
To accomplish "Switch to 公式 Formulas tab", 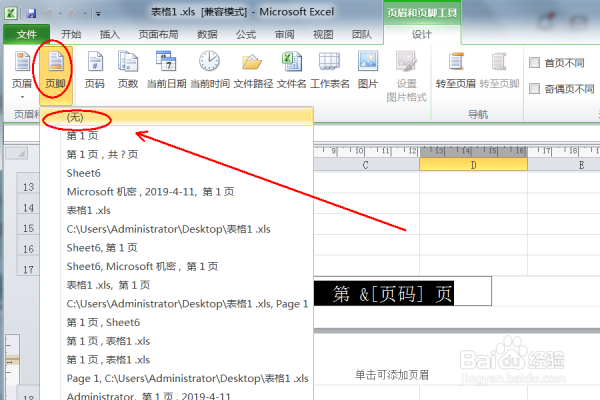I will pos(246,34).
